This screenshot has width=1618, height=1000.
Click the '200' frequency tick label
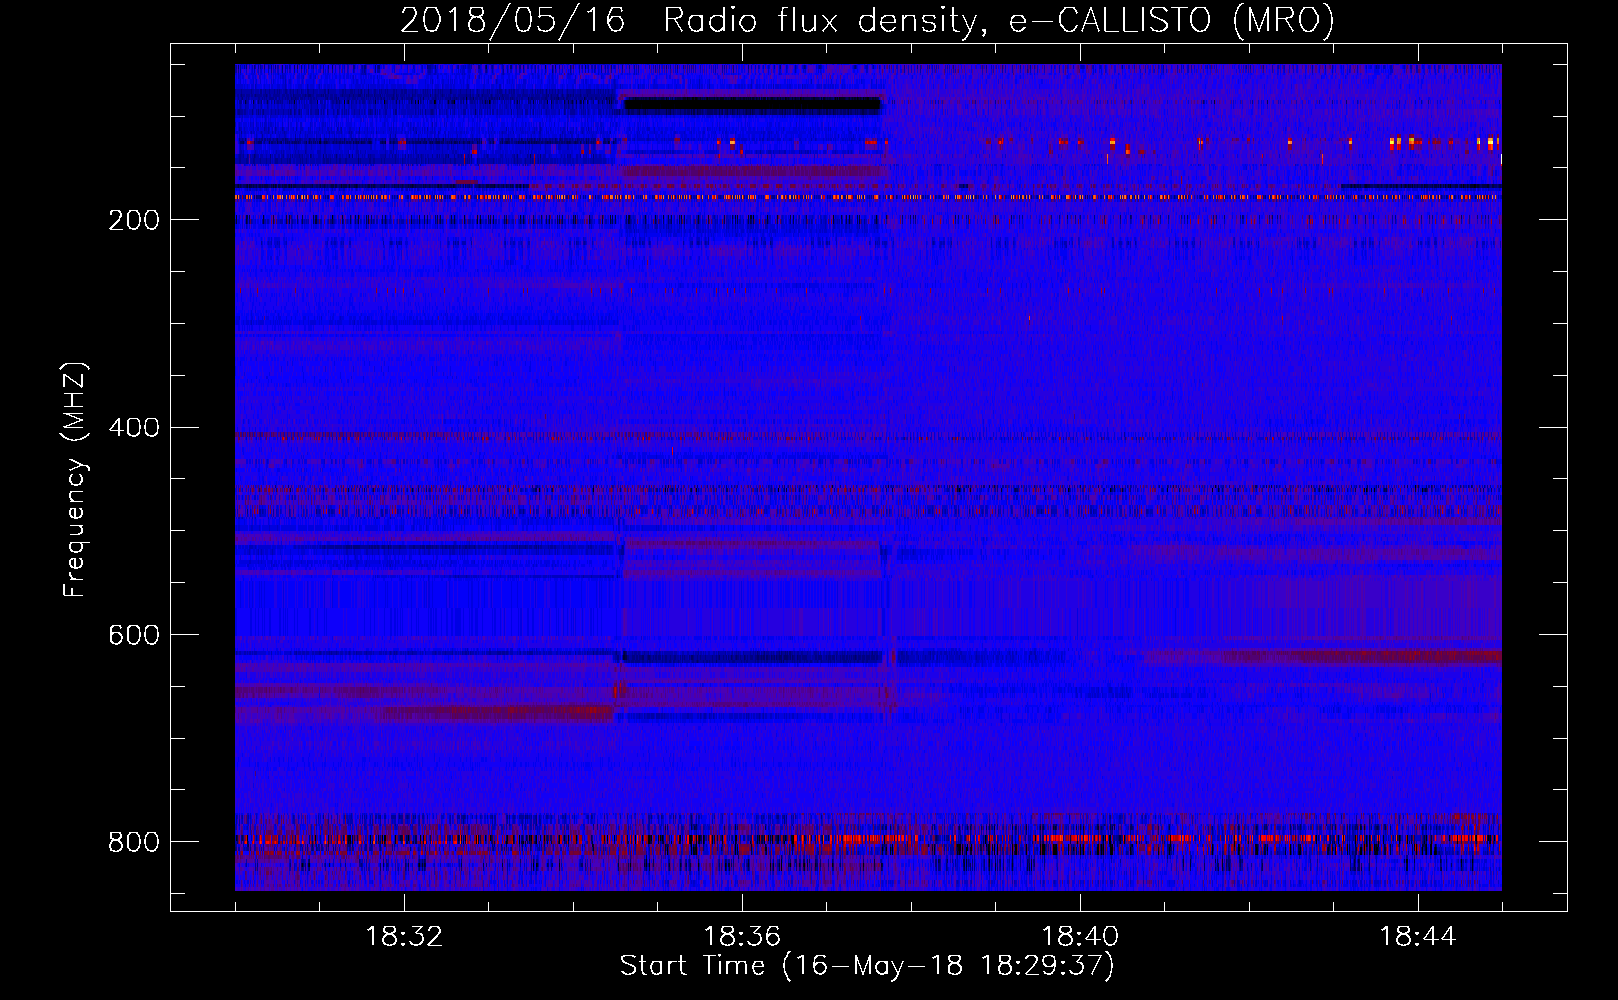click(x=134, y=220)
